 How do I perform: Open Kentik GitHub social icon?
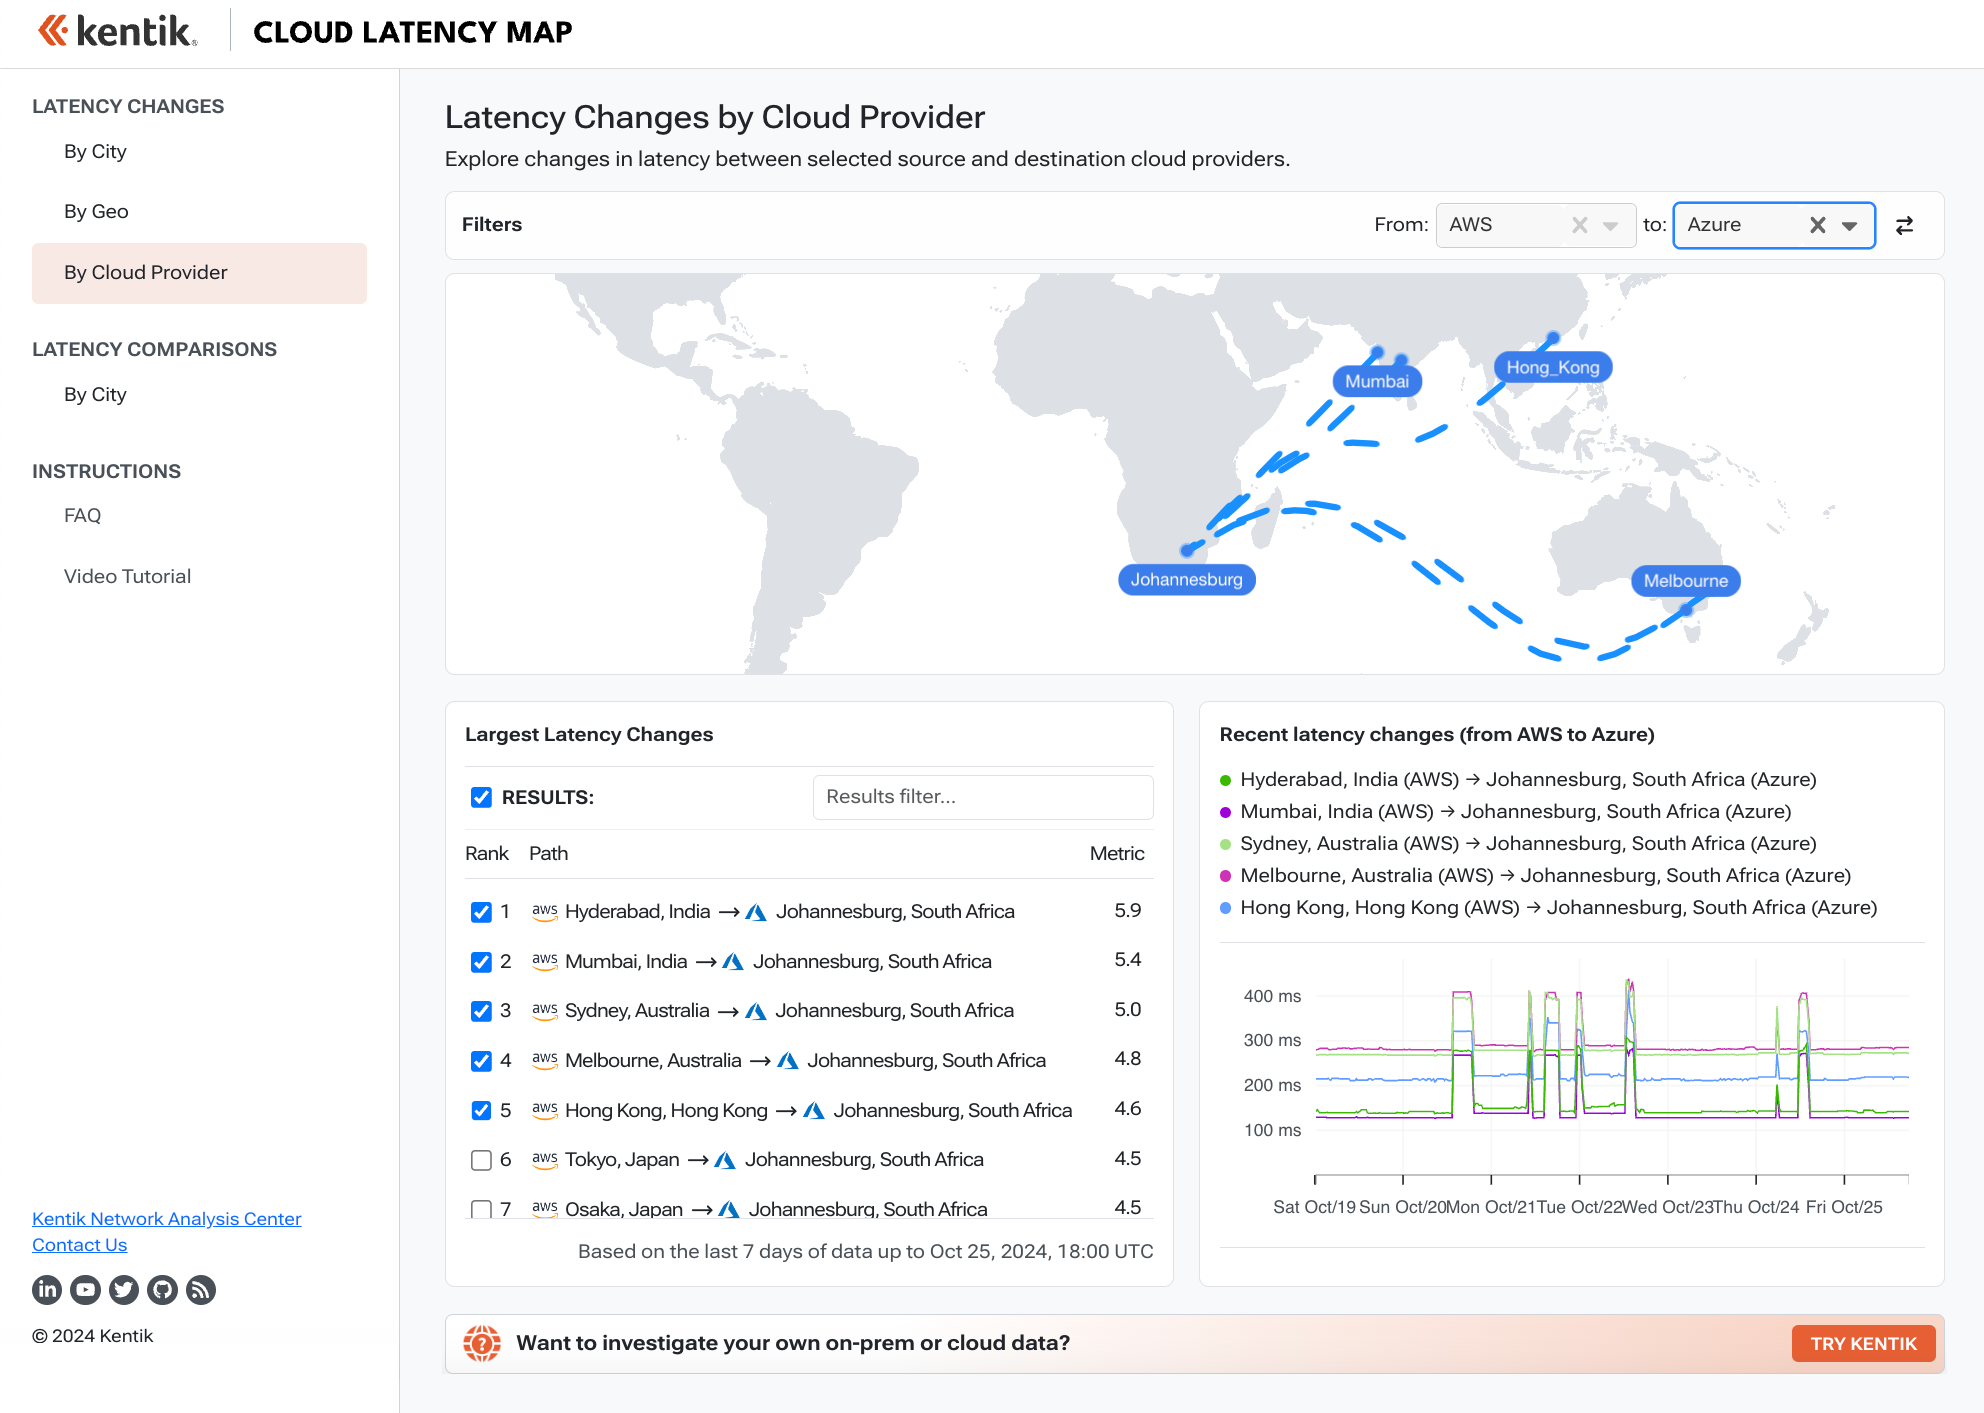click(162, 1290)
